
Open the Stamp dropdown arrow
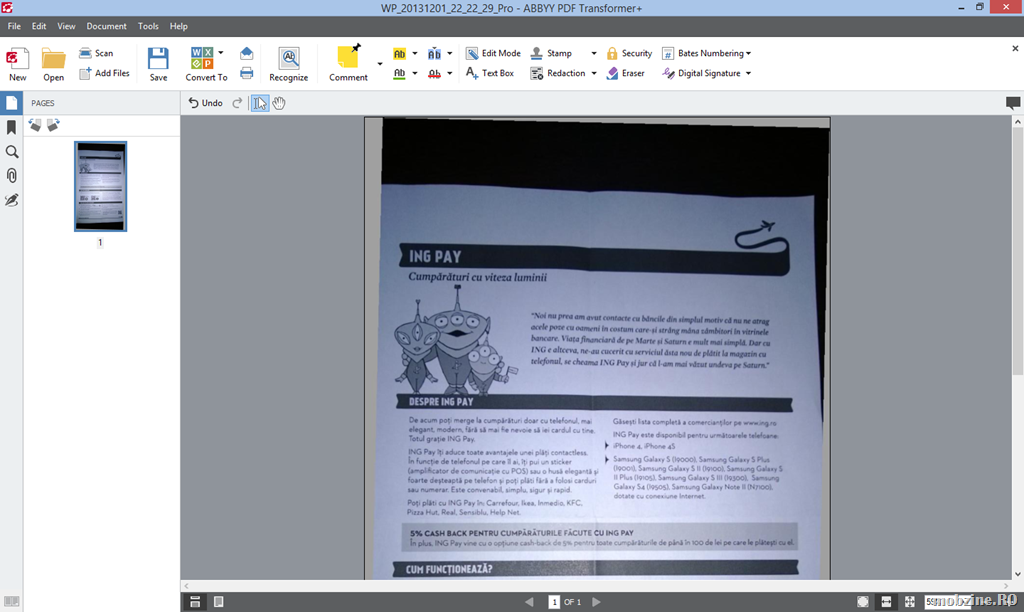pyautogui.click(x=594, y=54)
